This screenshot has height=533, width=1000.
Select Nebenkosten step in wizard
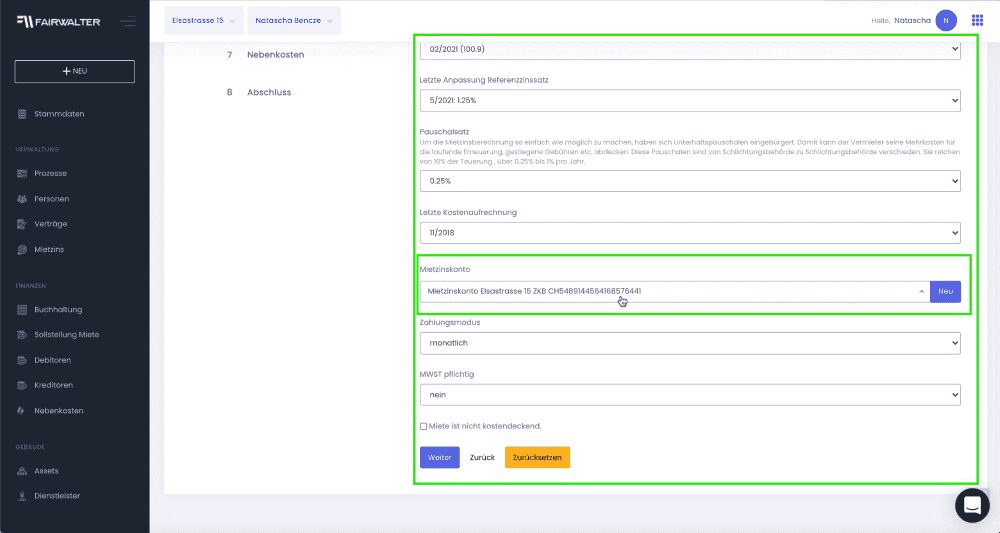pos(275,54)
